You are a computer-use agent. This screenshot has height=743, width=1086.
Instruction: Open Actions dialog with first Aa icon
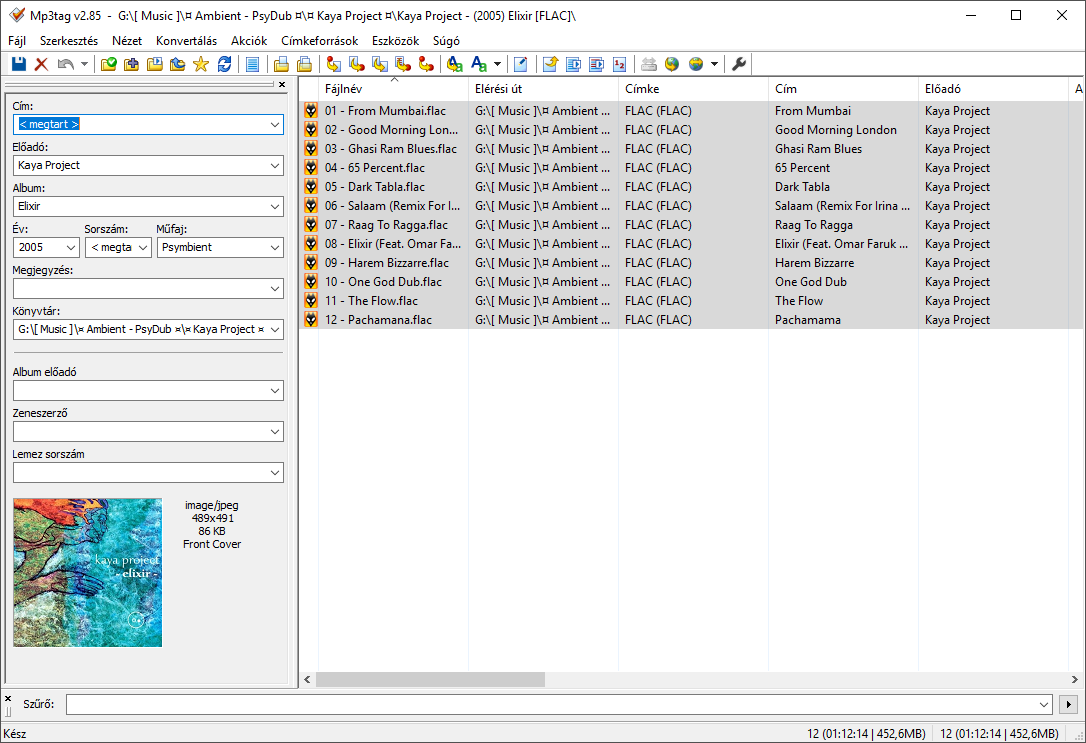[x=455, y=64]
